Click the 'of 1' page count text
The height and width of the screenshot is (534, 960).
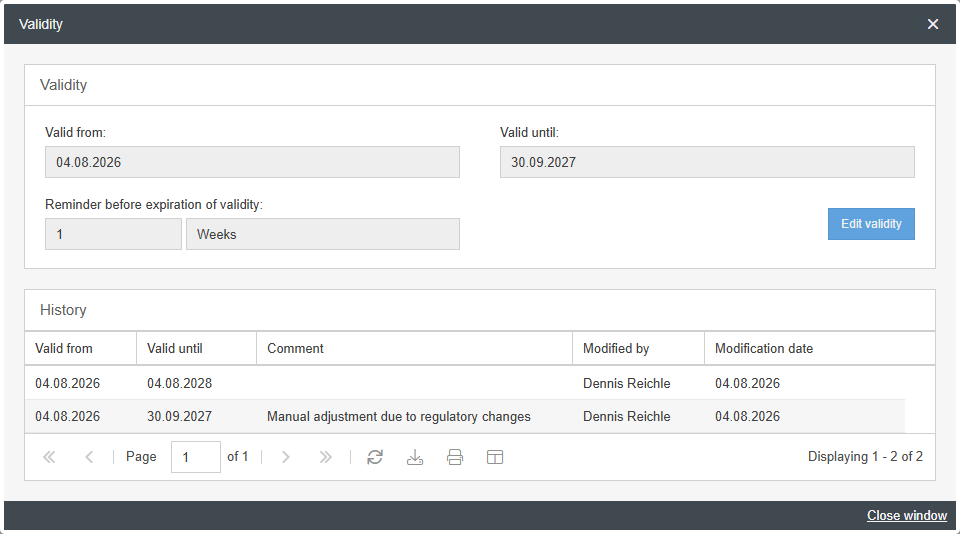[238, 456]
